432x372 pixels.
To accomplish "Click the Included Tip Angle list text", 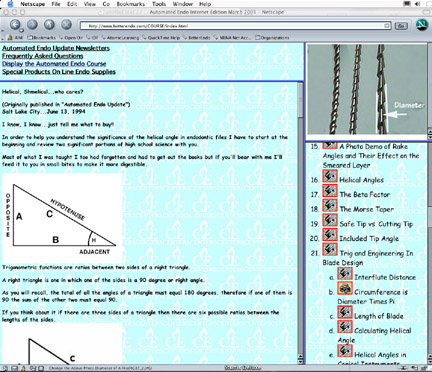I will pyautogui.click(x=369, y=239).
